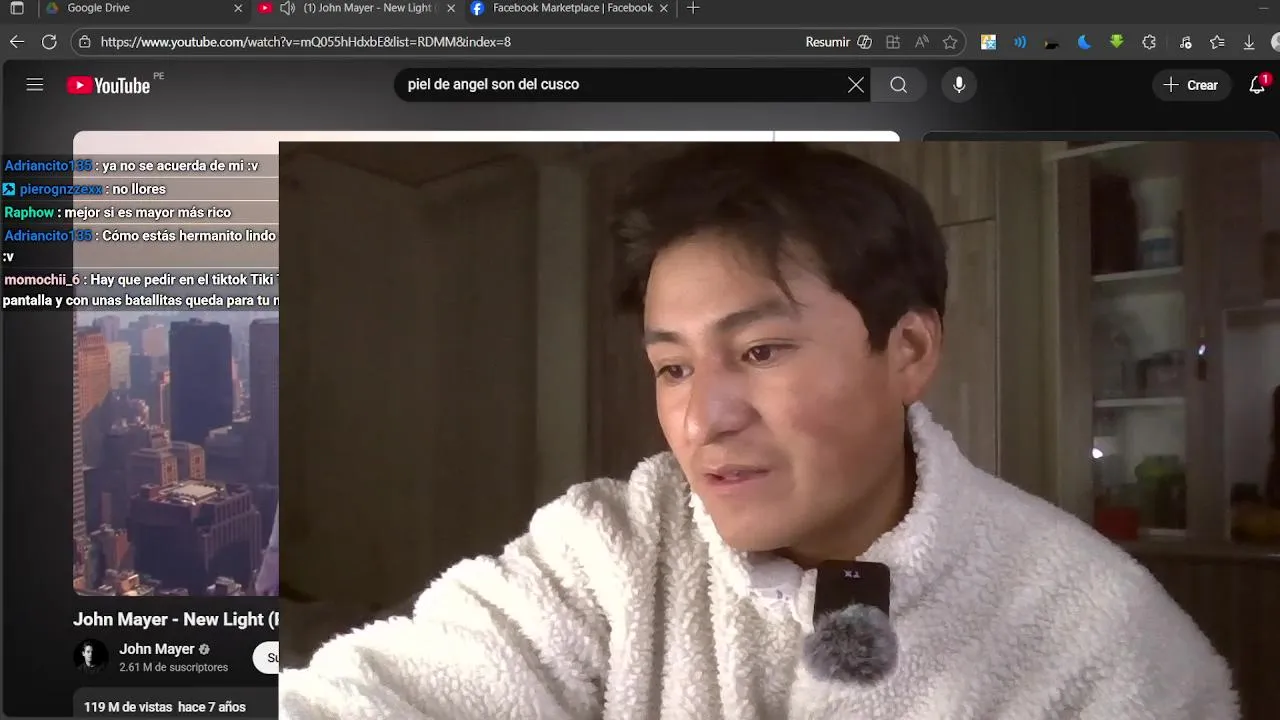
Task: Add this page to favorites star
Action: pos(950,42)
